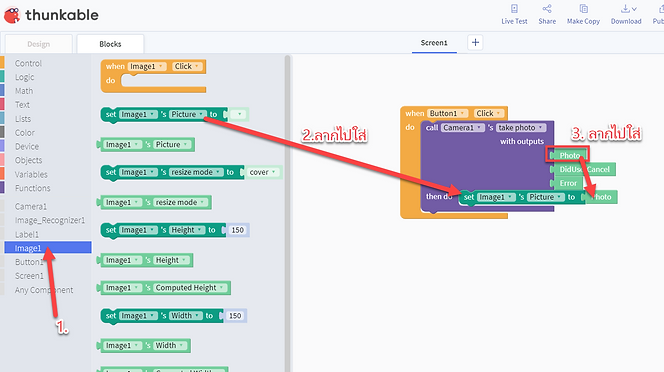The image size is (664, 372).
Task: Click the Error output block
Action: (567, 183)
